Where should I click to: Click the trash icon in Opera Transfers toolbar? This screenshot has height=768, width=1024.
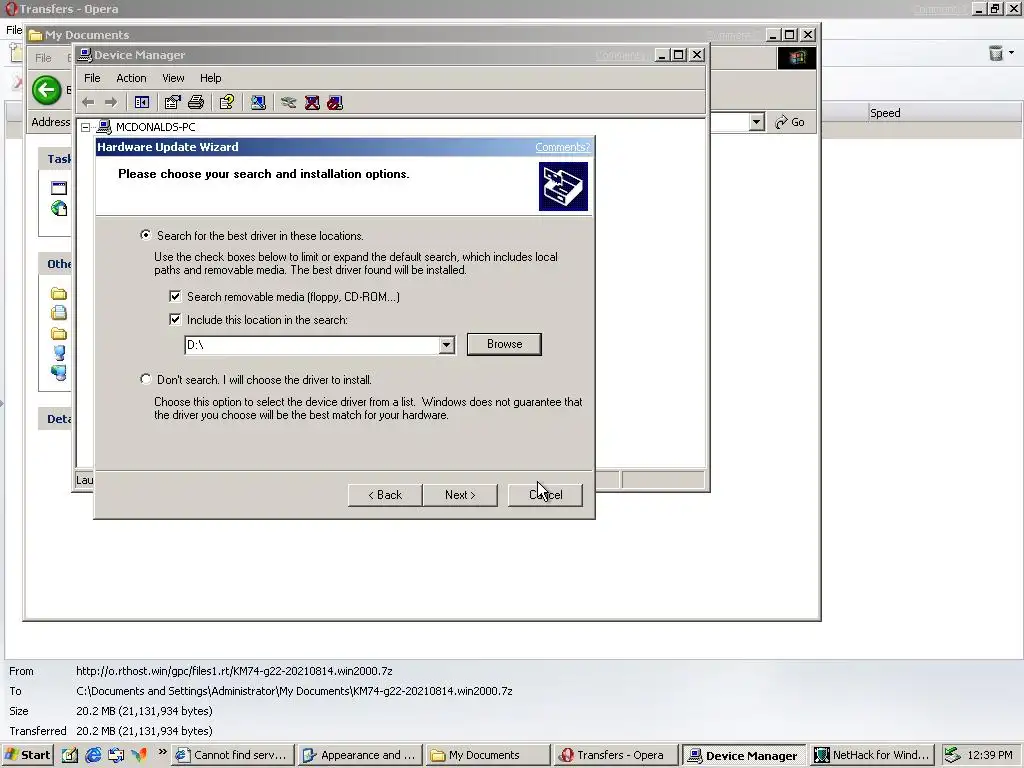point(995,53)
